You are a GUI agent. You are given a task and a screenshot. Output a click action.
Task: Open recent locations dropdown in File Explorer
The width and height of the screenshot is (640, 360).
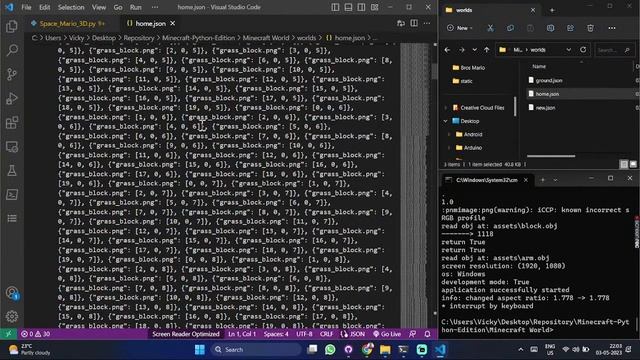[x=474, y=50]
